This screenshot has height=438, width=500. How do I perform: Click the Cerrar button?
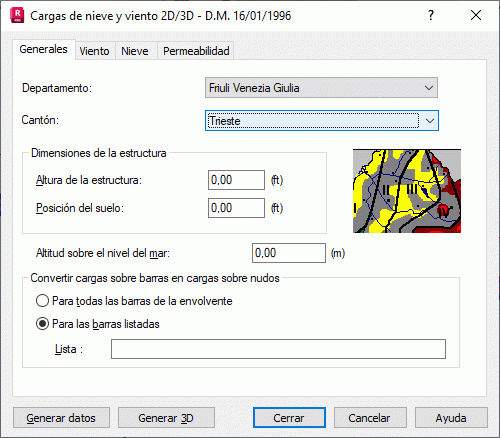point(289,418)
